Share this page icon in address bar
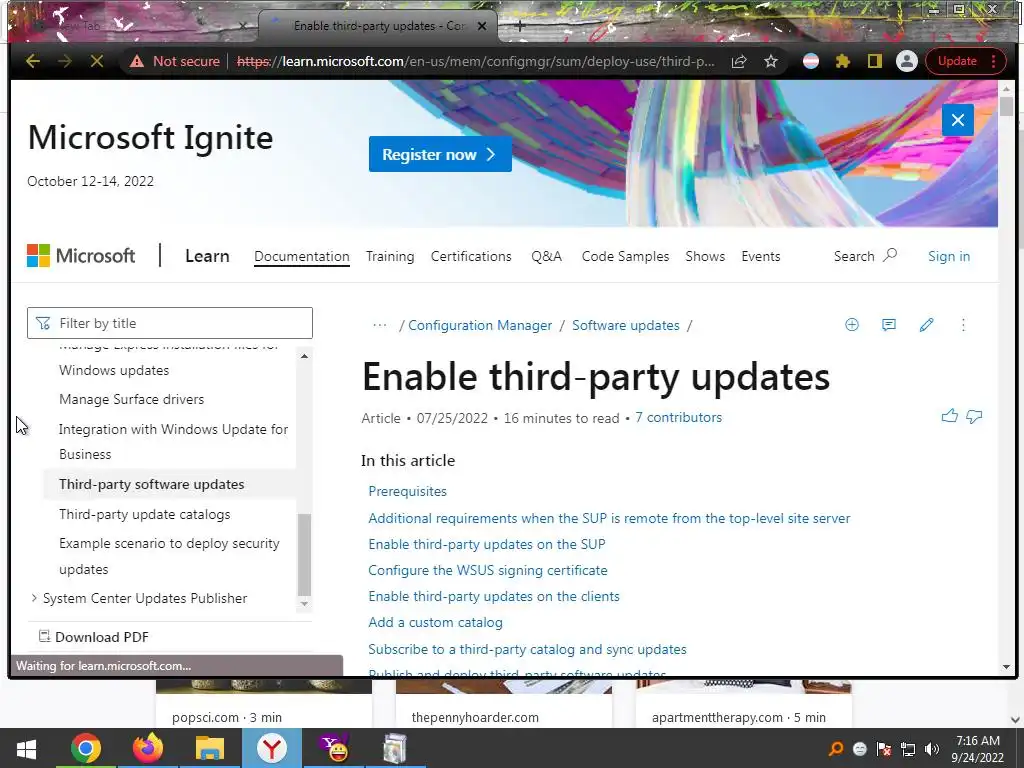The image size is (1024, 768). click(739, 61)
